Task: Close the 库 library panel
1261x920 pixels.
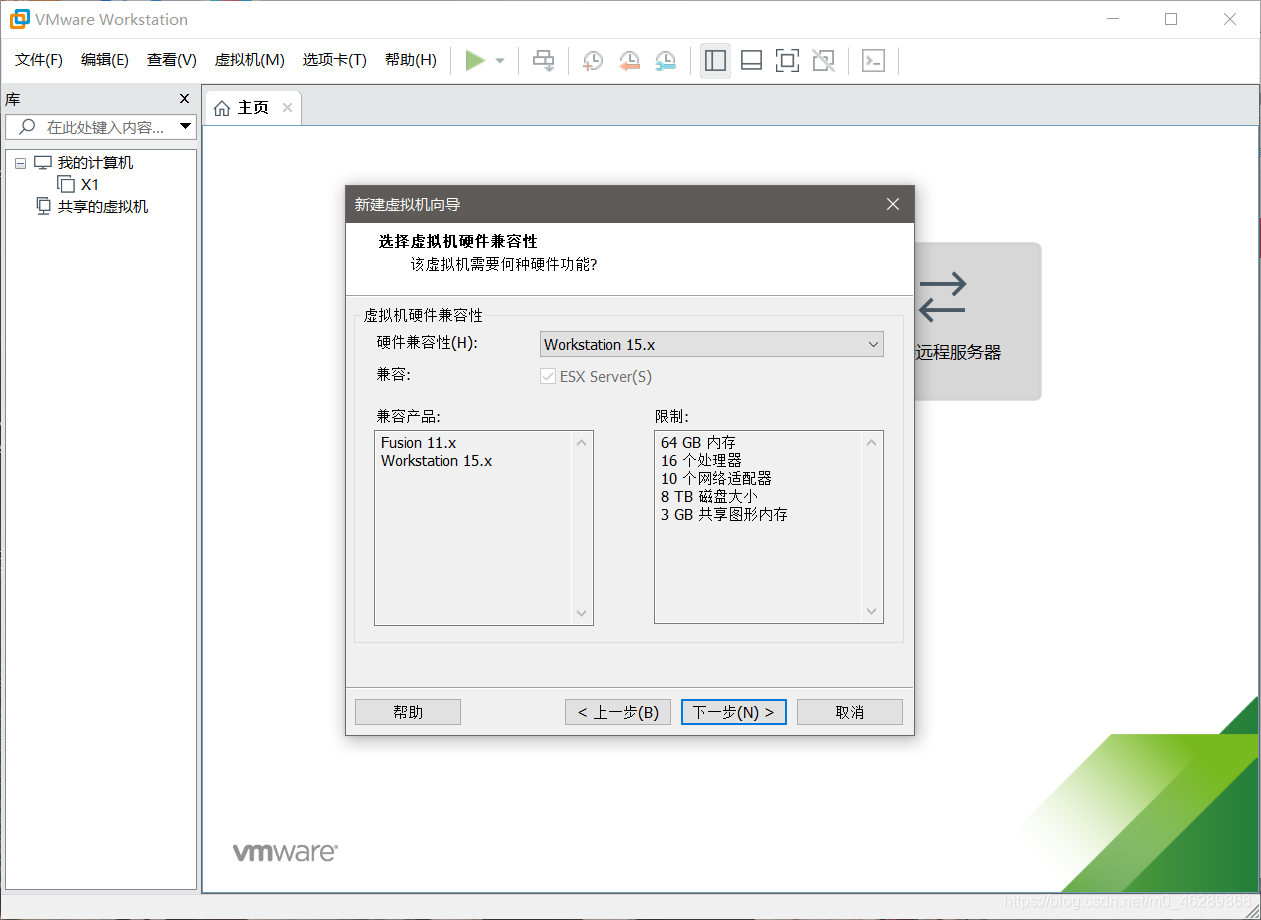Action: [184, 98]
